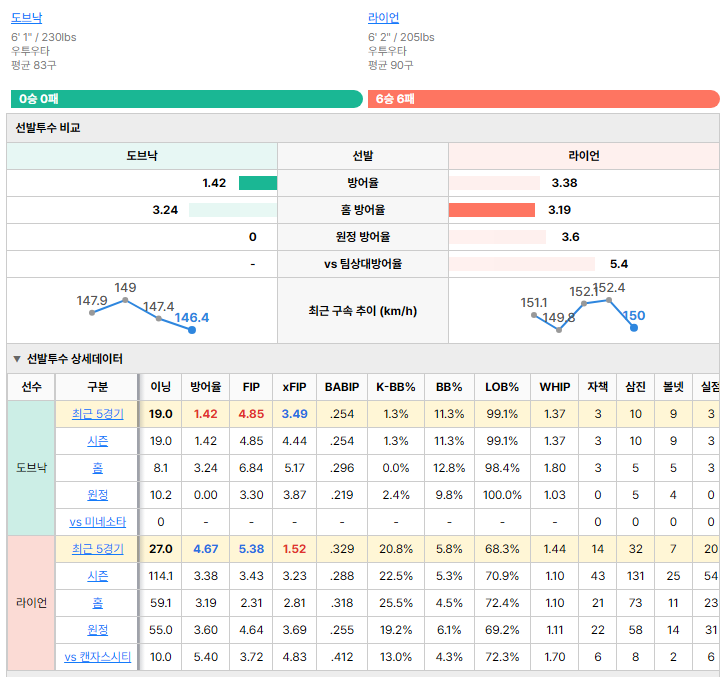Click the FIP column header
The height and width of the screenshot is (677, 726).
pos(251,387)
